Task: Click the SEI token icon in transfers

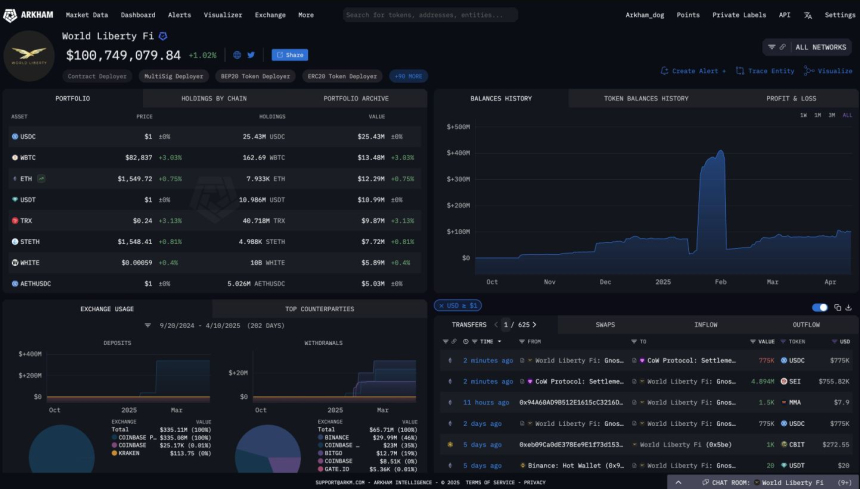Action: 784,382
